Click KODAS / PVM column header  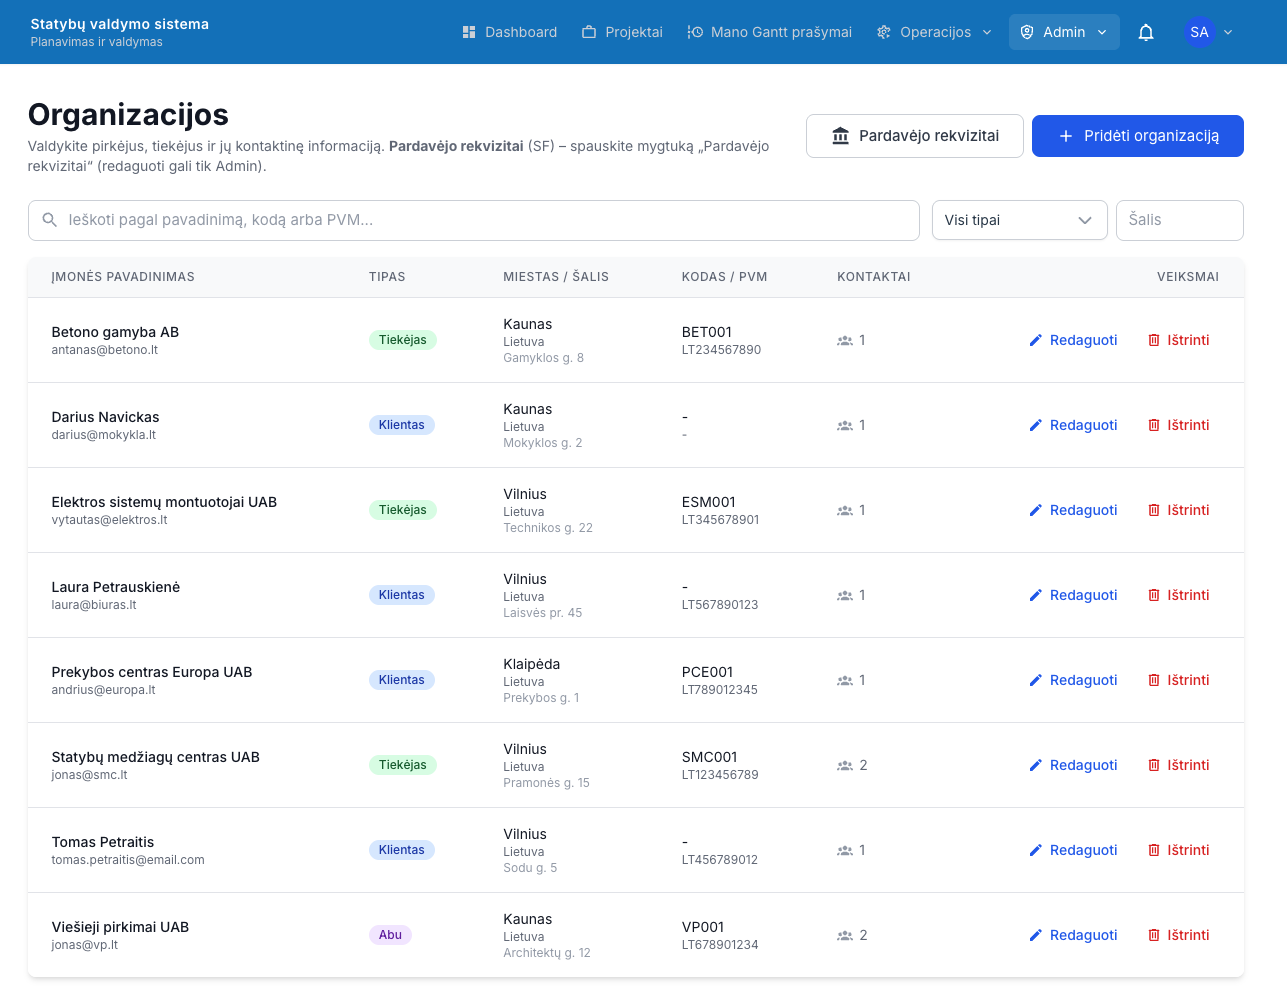tap(724, 277)
